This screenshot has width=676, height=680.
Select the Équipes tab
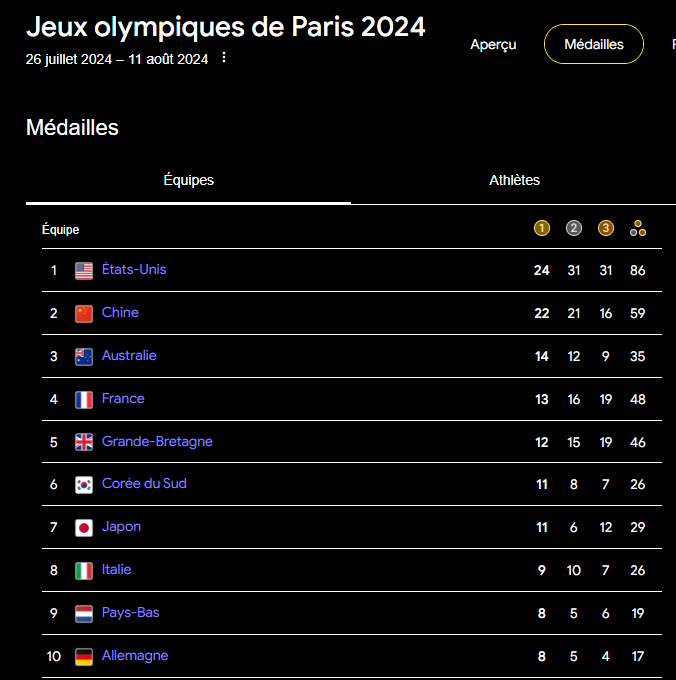pos(188,180)
